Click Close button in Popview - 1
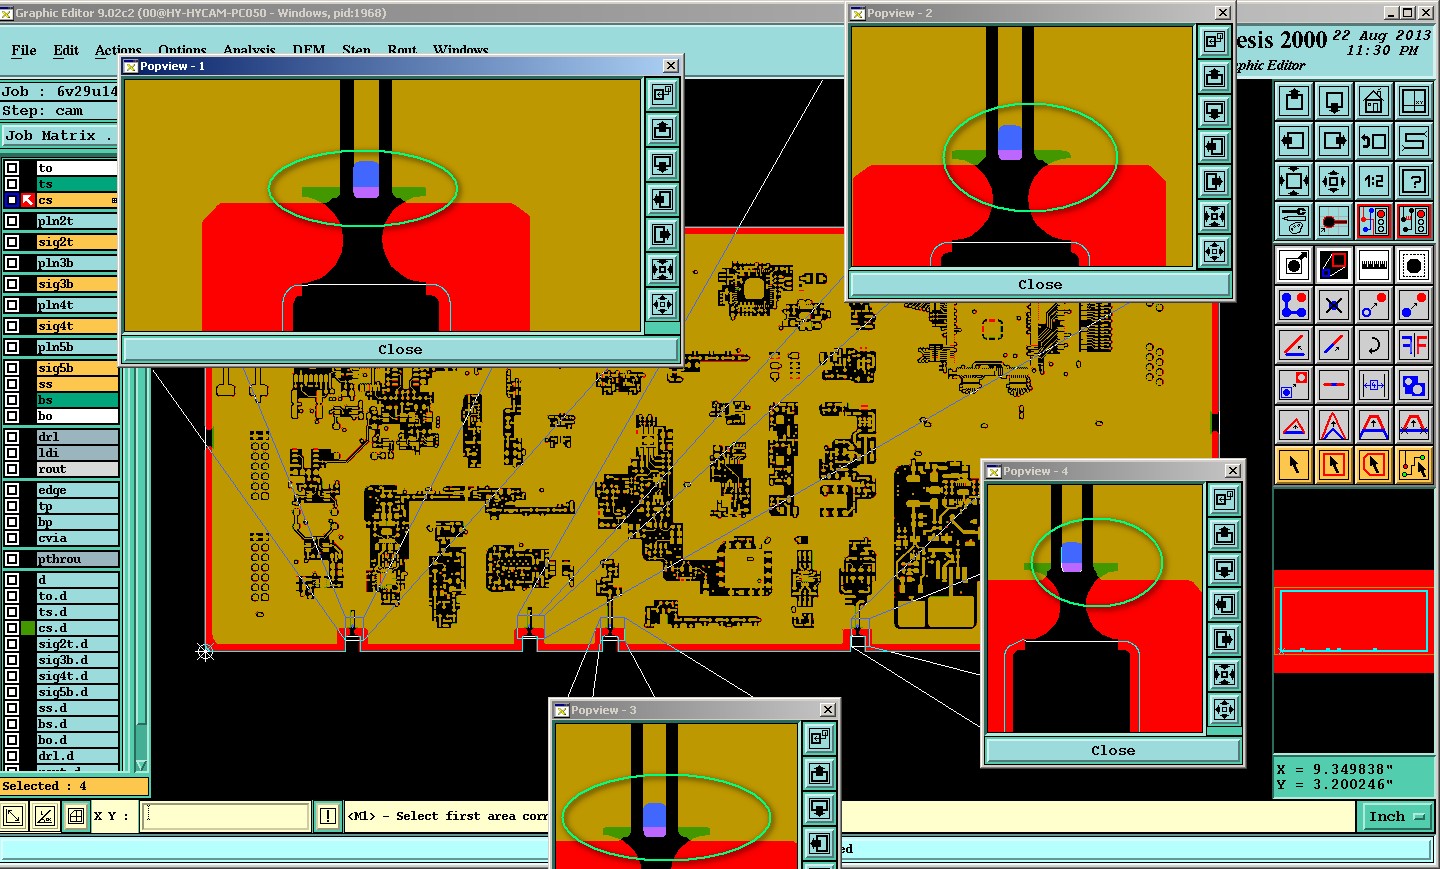This screenshot has width=1440, height=869. tap(400, 349)
